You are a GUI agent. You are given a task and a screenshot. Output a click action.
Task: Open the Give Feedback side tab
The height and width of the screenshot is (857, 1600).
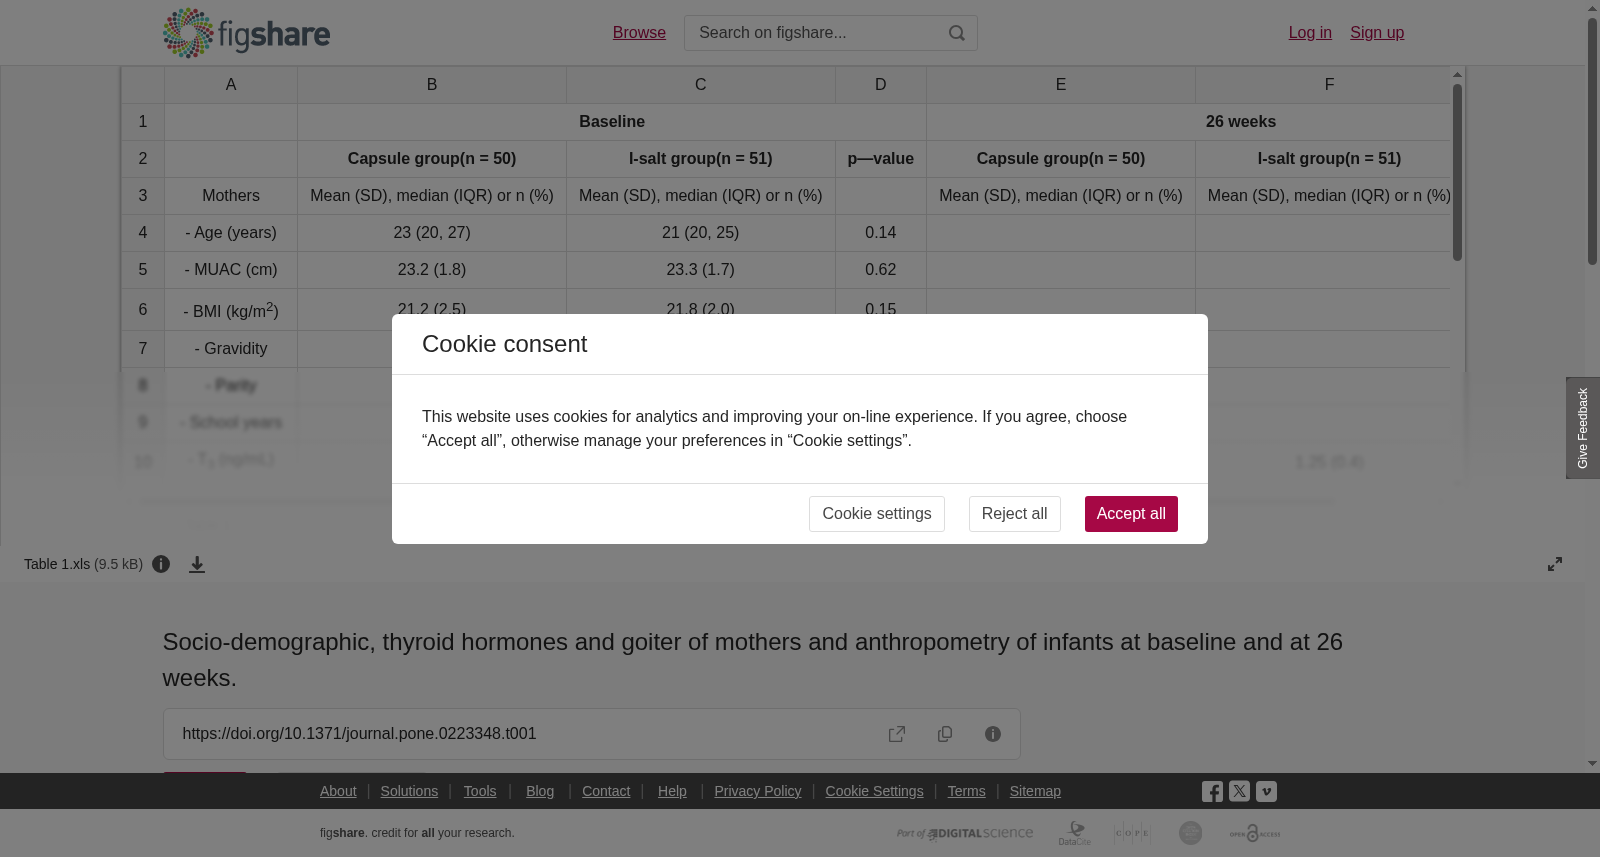pyautogui.click(x=1583, y=428)
